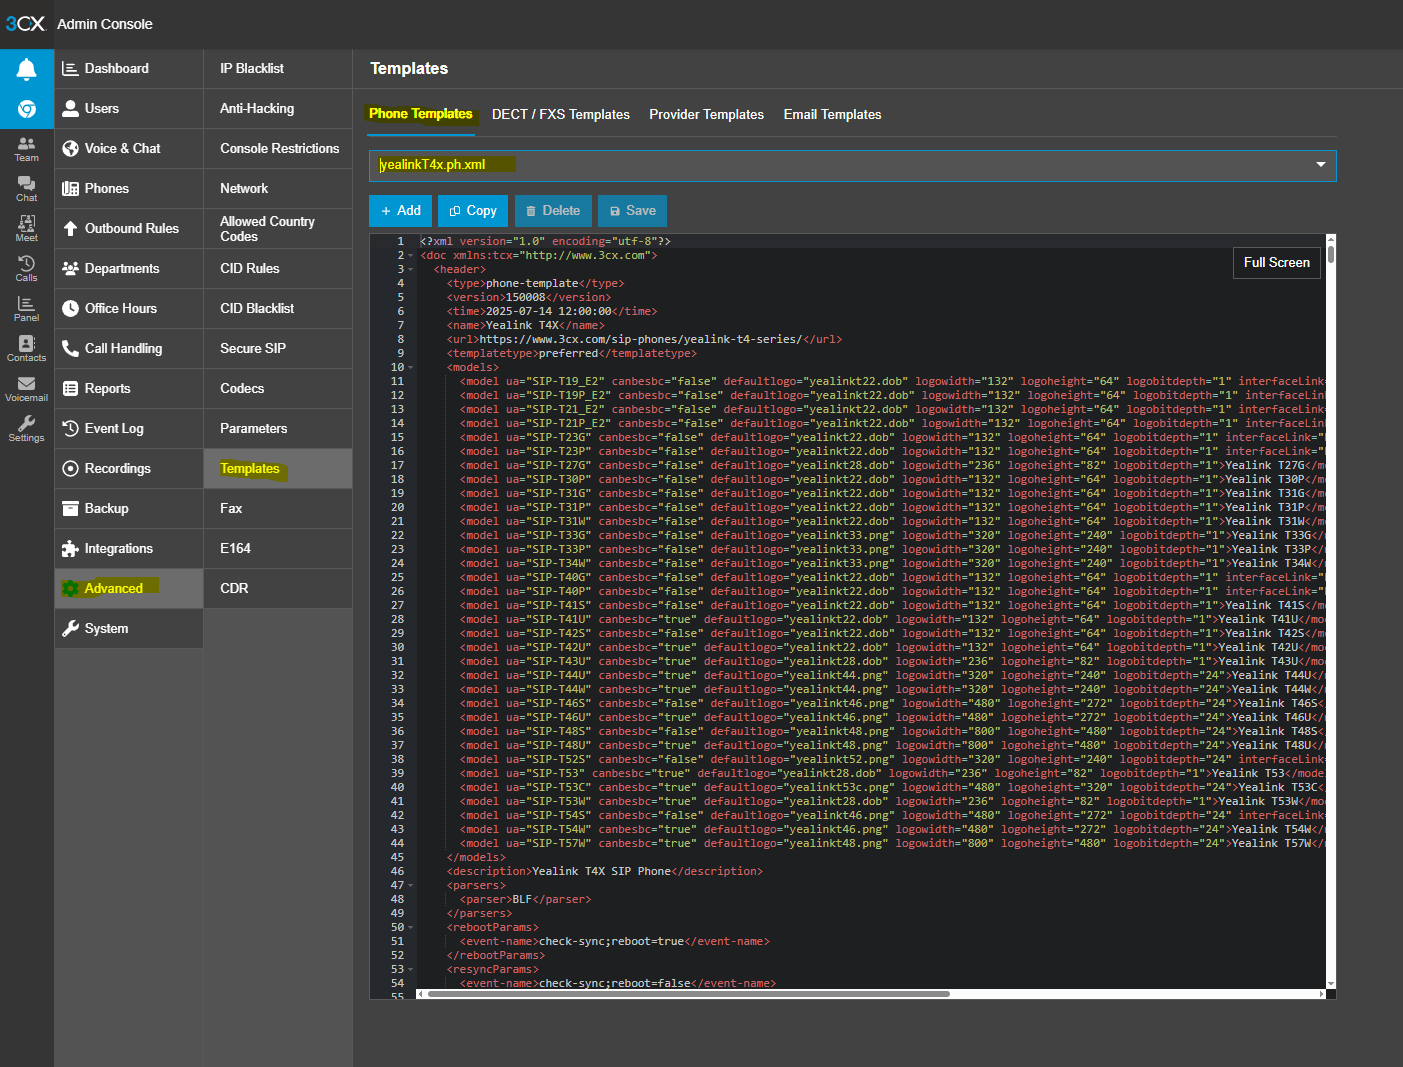1403x1067 pixels.
Task: Open Allowed Country Codes submenu item
Action: (x=278, y=228)
